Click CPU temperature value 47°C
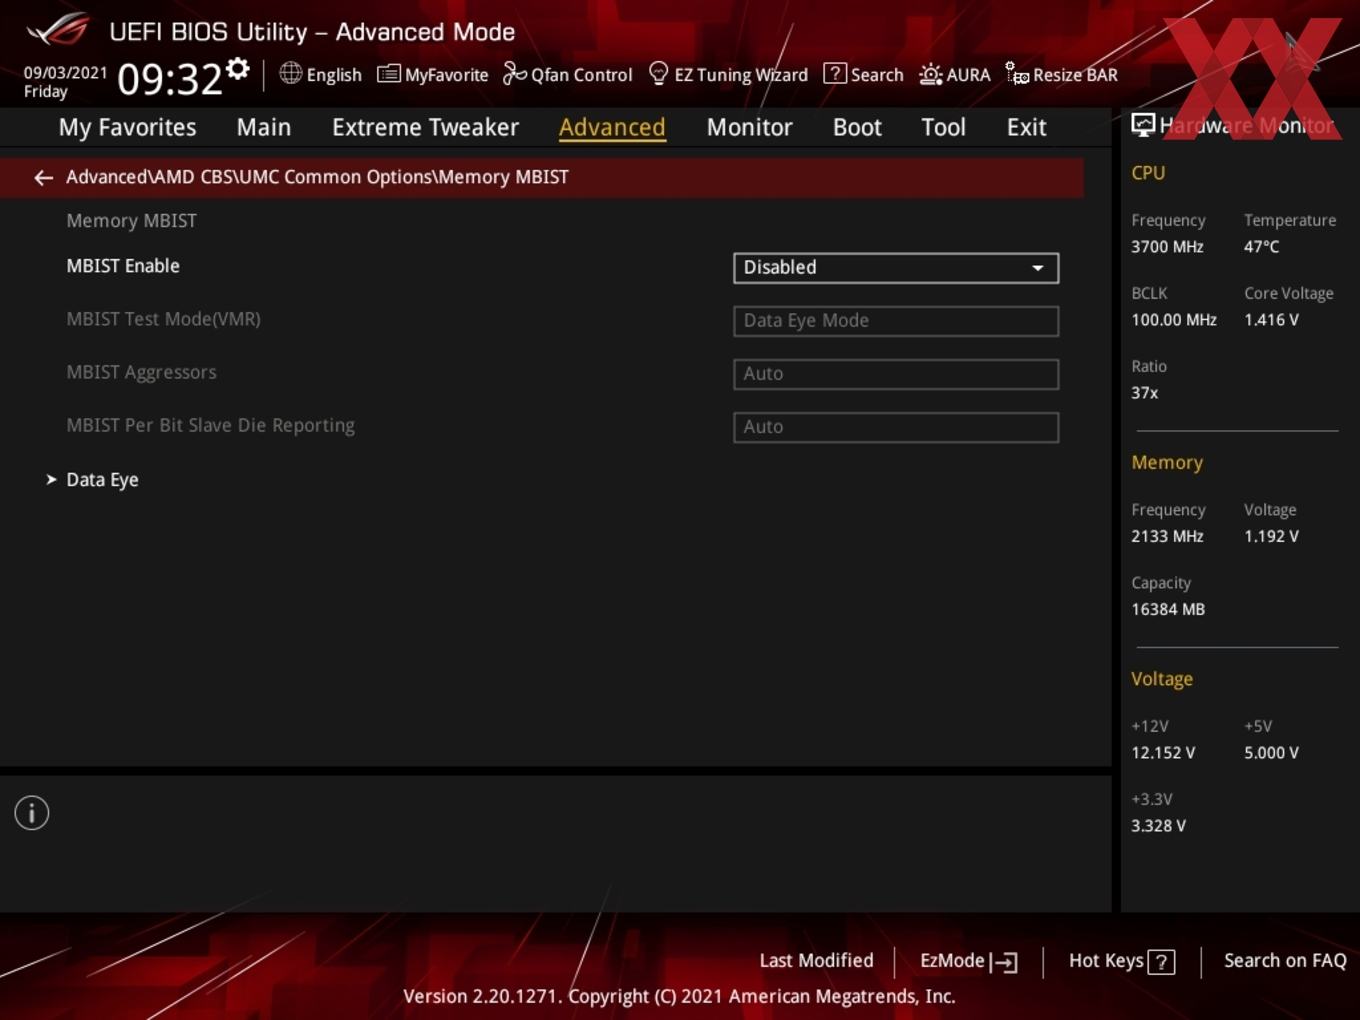 tap(1261, 247)
